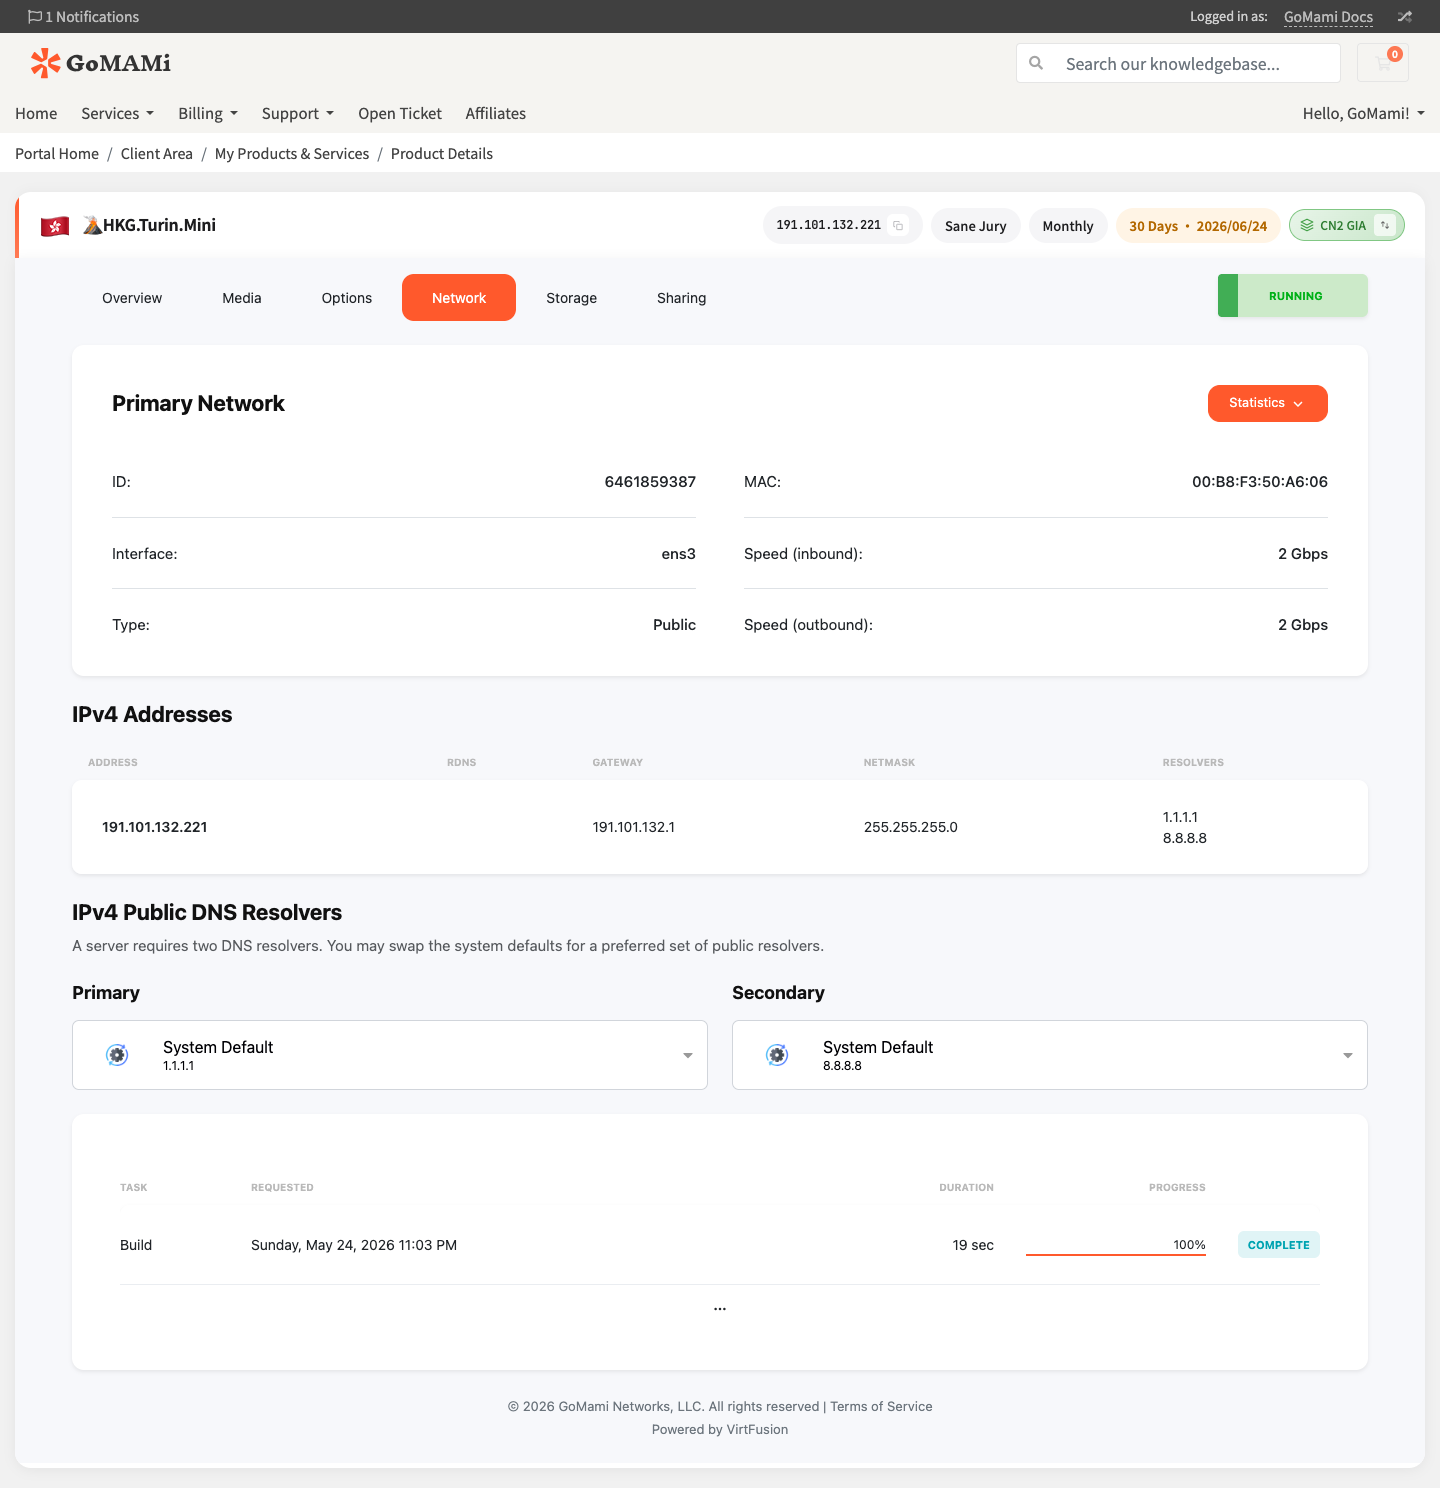Image resolution: width=1440 pixels, height=1488 pixels.
Task: Click the Monthly billing badge
Action: (1068, 226)
